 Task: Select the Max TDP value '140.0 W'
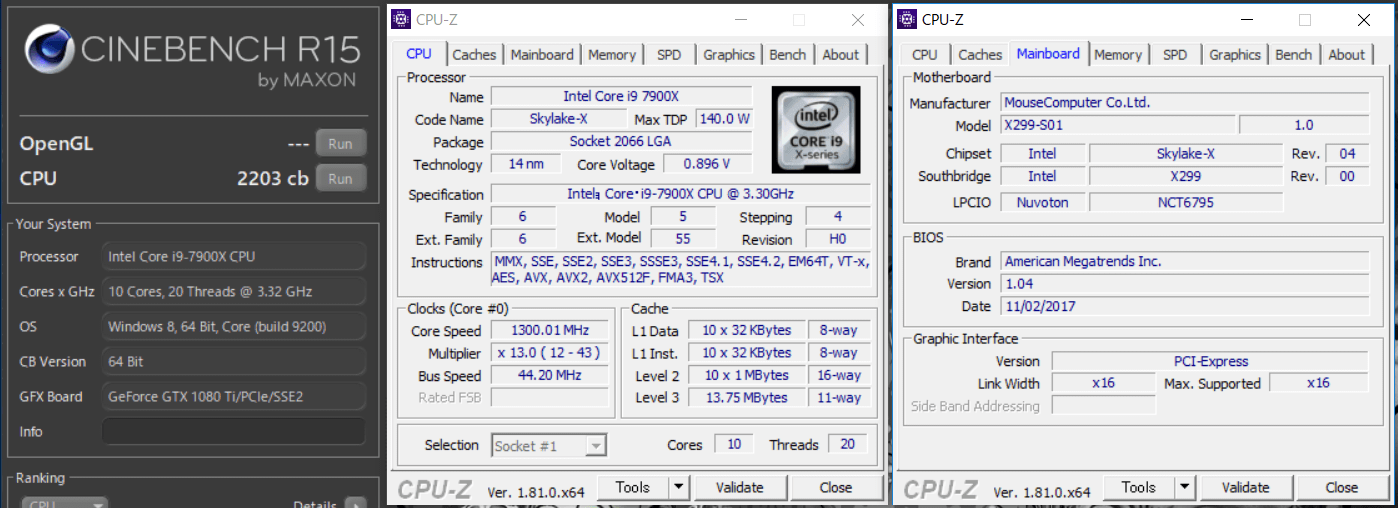click(x=724, y=119)
